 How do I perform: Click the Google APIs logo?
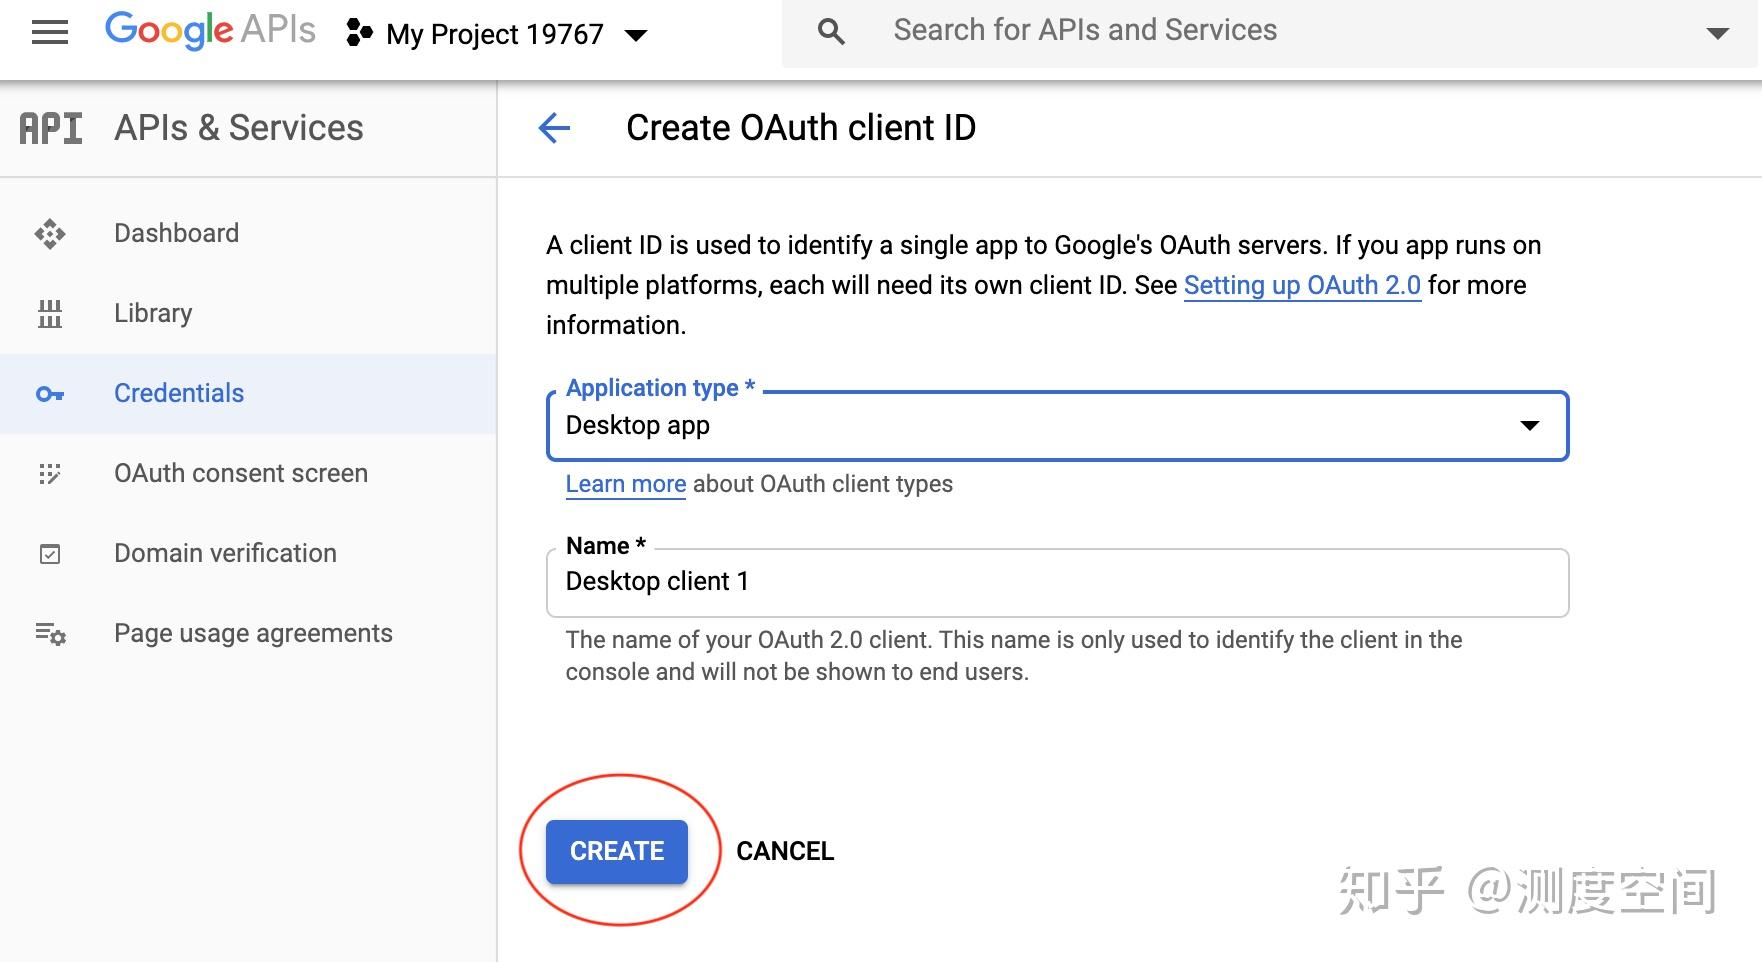coord(210,30)
